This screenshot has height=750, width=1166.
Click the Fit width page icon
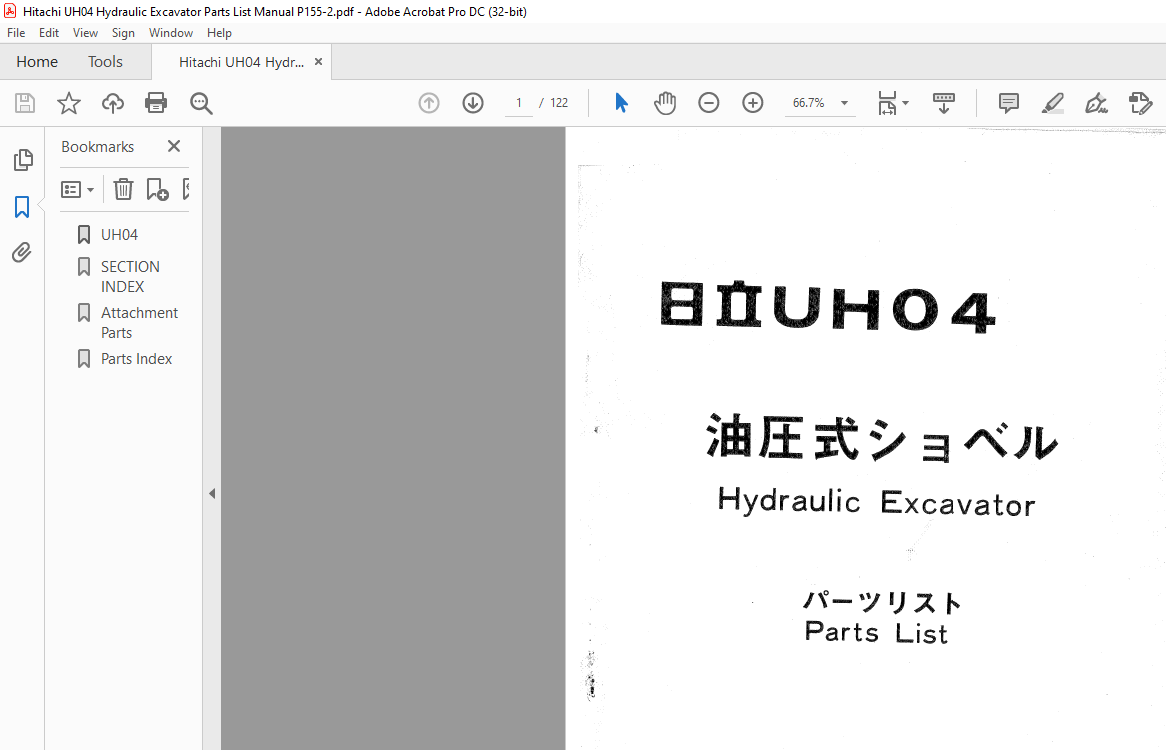[x=887, y=103]
